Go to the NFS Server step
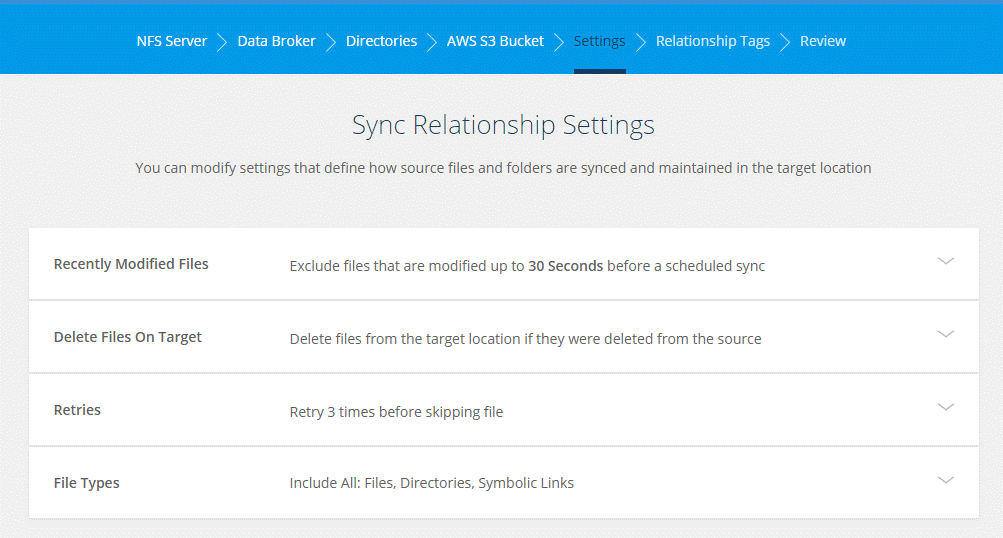This screenshot has height=538, width=1003. pyautogui.click(x=172, y=41)
